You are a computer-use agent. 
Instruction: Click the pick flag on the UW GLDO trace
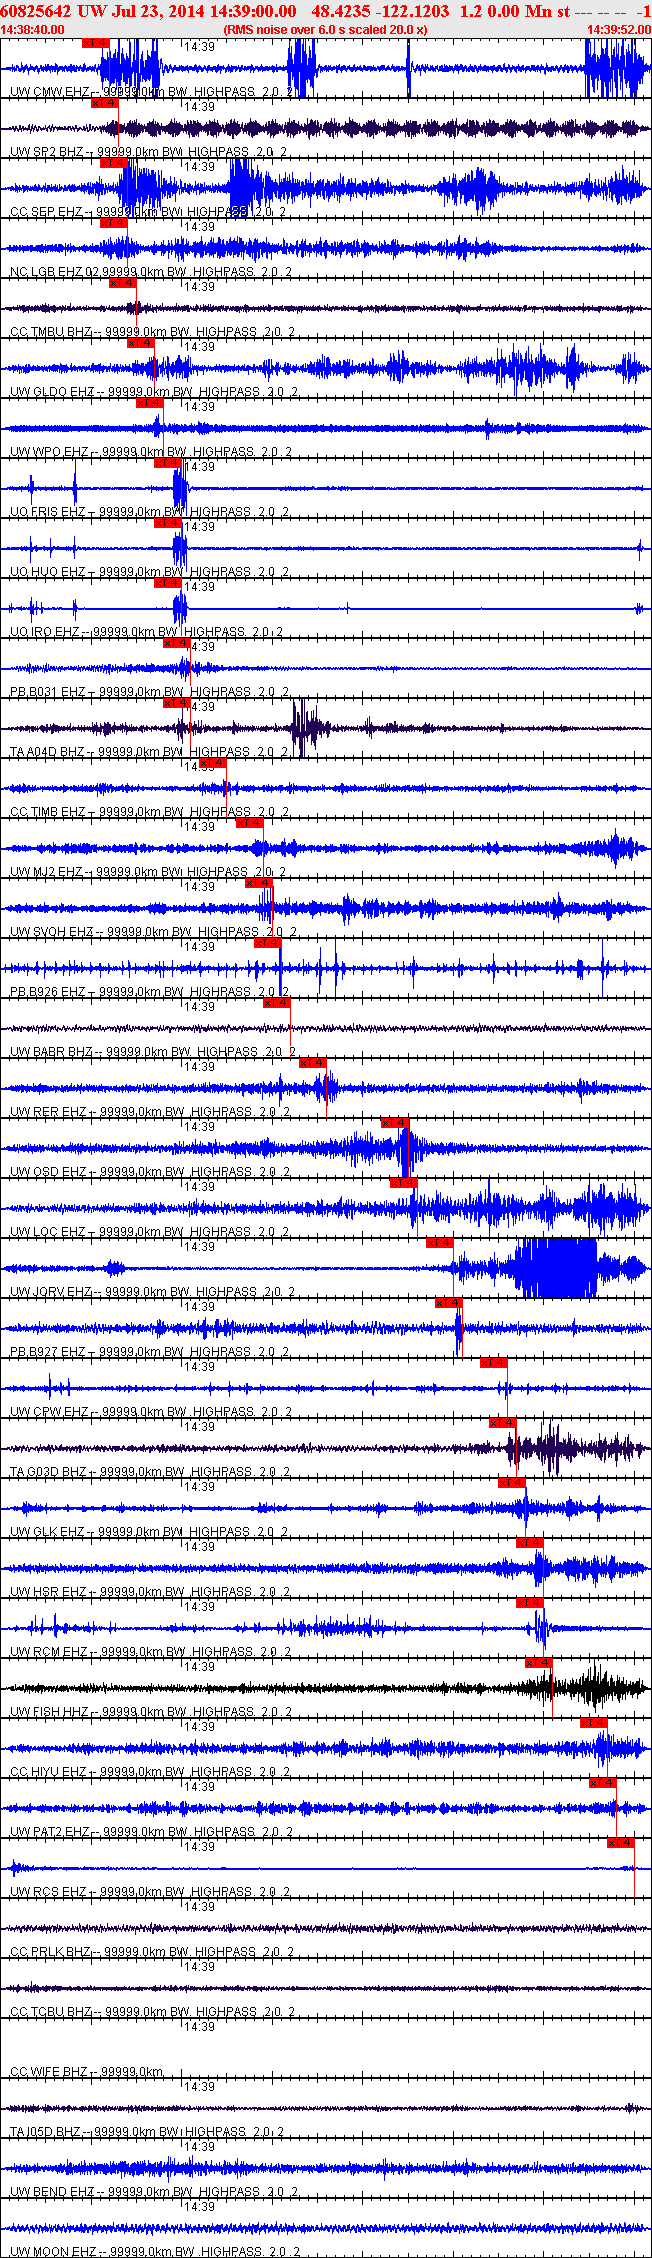[140, 343]
